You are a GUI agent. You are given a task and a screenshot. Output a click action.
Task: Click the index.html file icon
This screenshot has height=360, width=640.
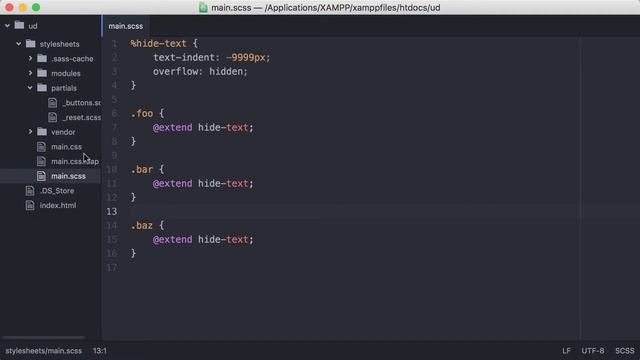[30, 205]
